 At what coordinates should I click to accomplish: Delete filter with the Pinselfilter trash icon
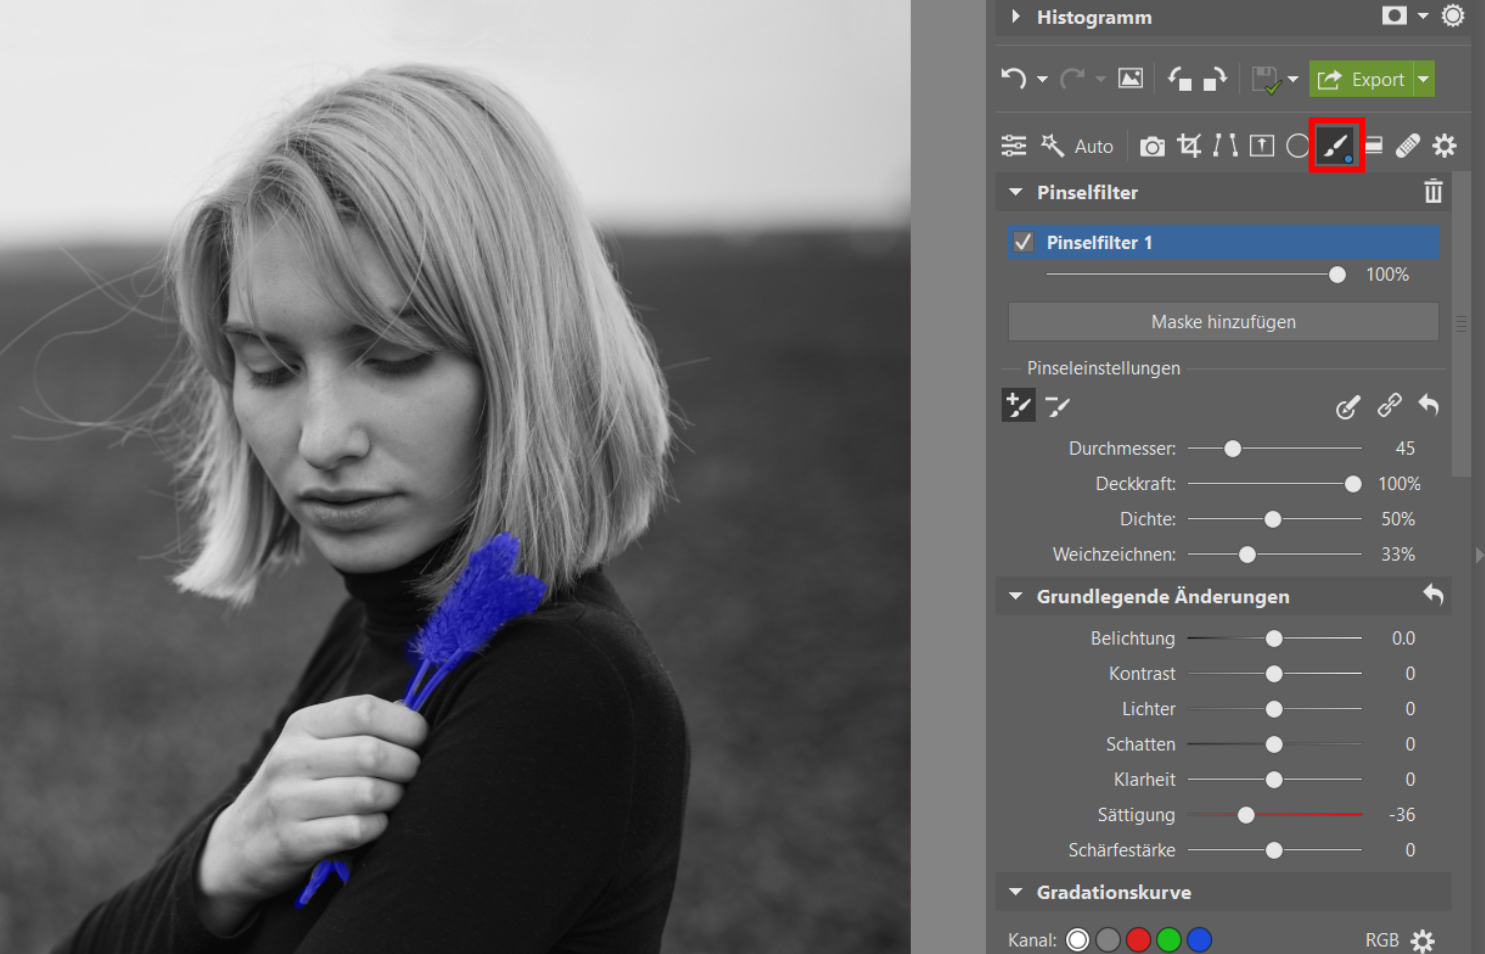tap(1433, 192)
